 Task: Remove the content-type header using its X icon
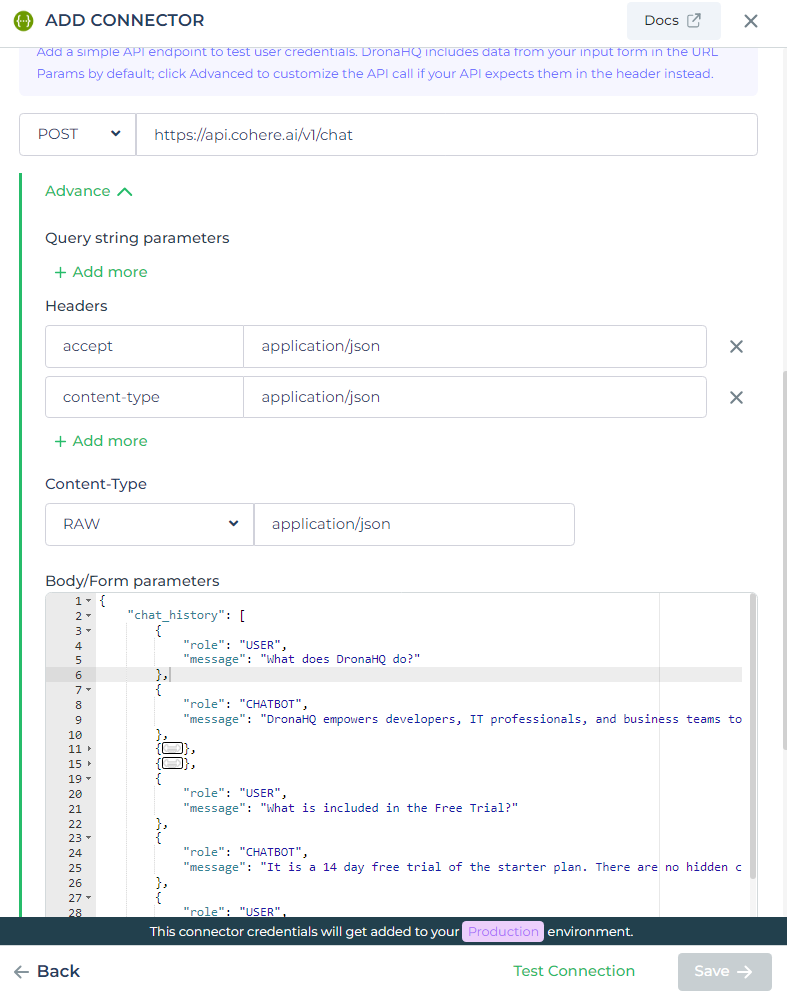click(736, 397)
